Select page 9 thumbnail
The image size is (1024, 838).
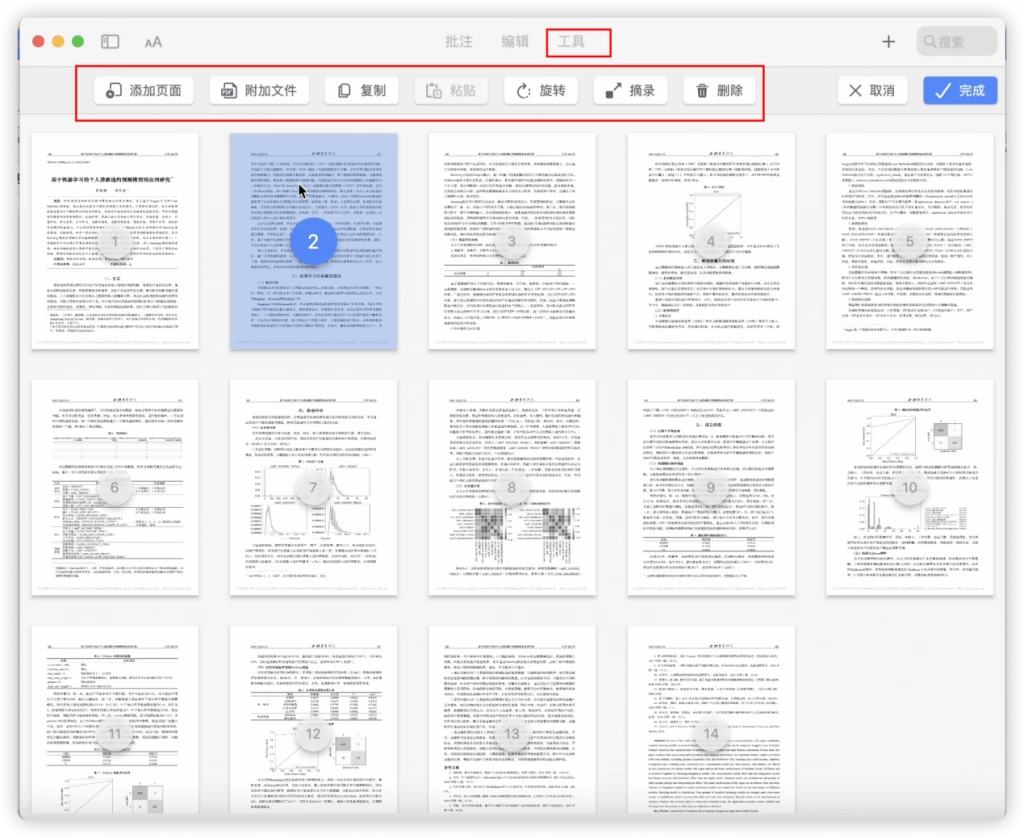(711, 488)
